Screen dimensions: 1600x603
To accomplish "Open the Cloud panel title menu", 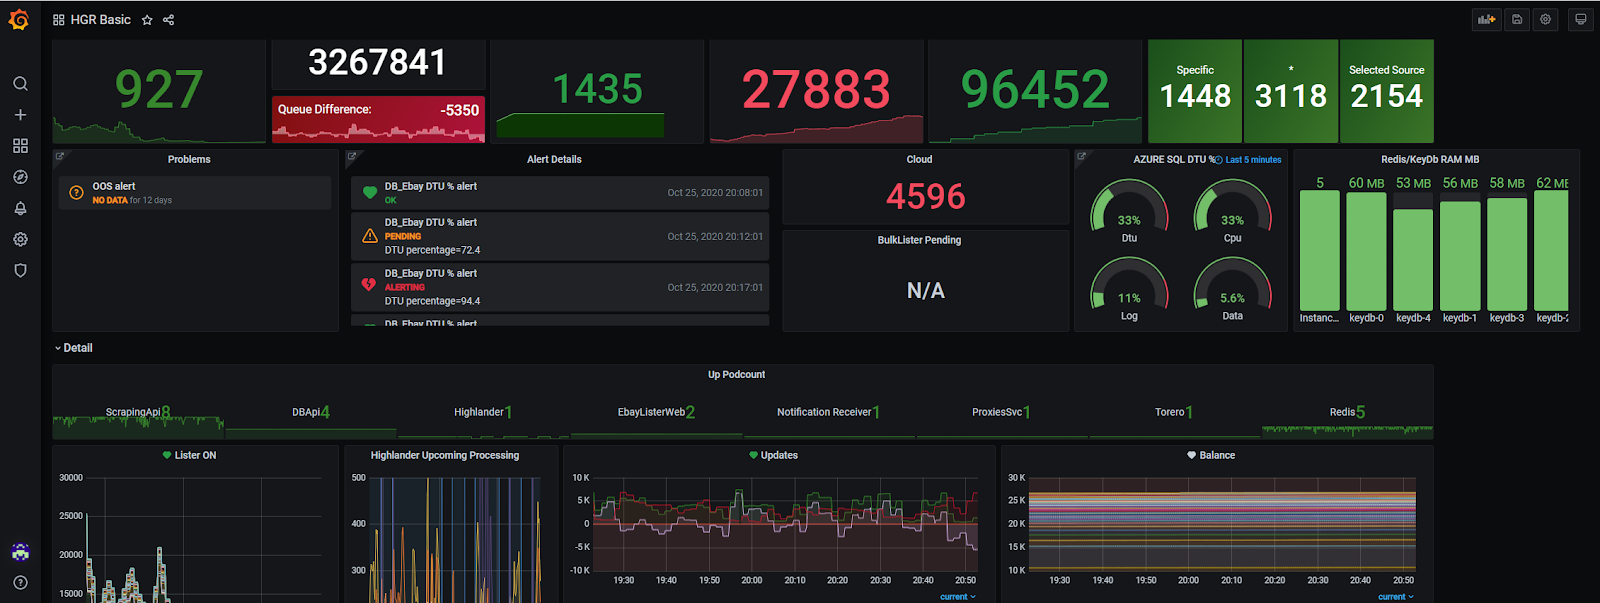I will click(919, 159).
